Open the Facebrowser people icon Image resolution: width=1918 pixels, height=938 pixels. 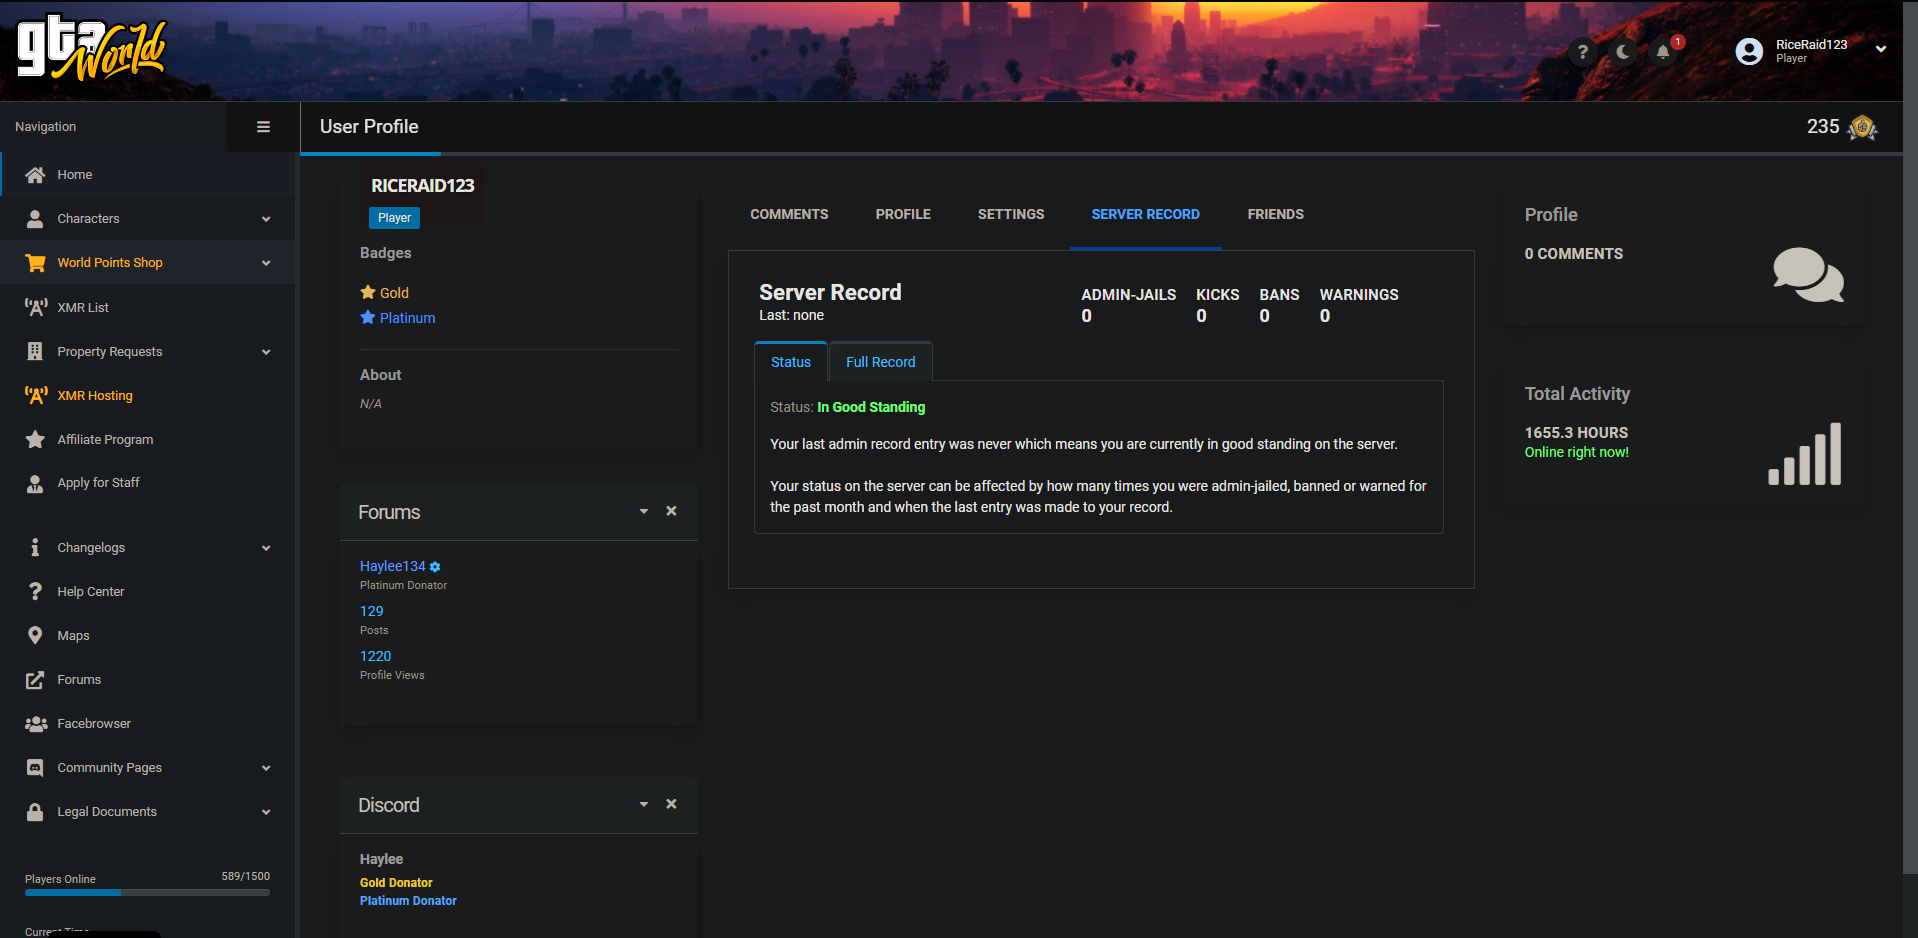(x=36, y=723)
